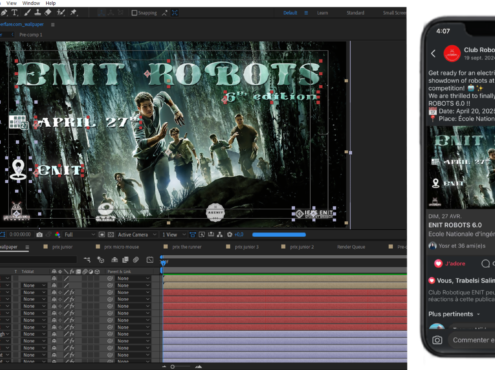Open the Default workspace menu icon
Image resolution: width=495 pixels, height=370 pixels.
point(306,13)
